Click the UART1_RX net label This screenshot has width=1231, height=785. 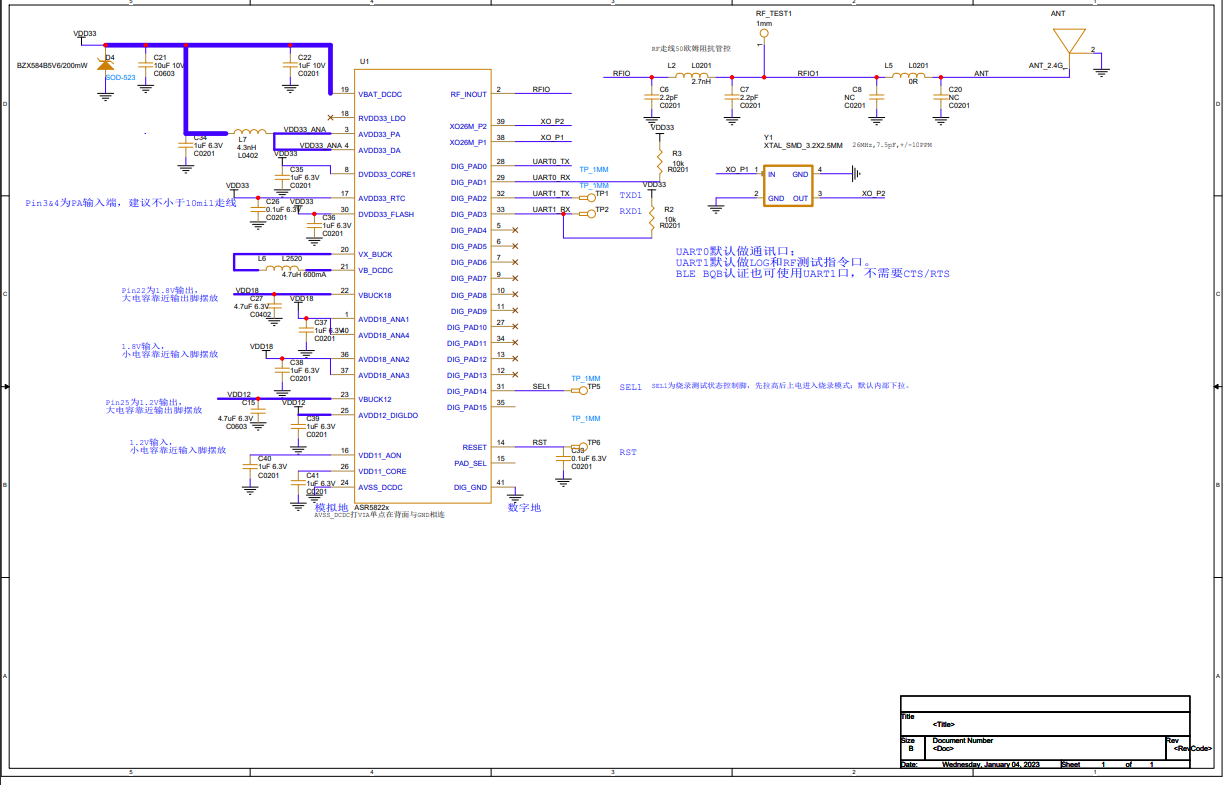pos(551,209)
